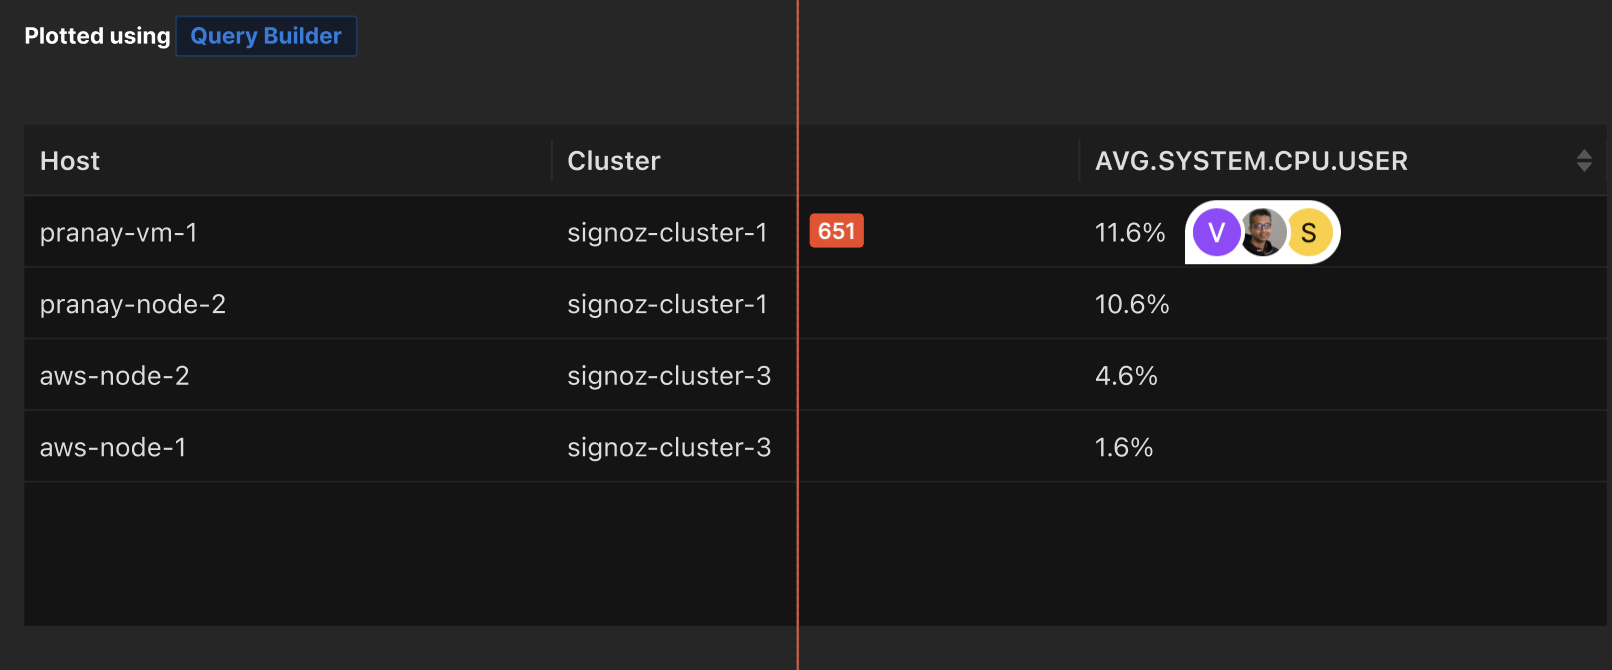Click the photo avatar in the avatar group
The image size is (1612, 670).
pyautogui.click(x=1262, y=232)
